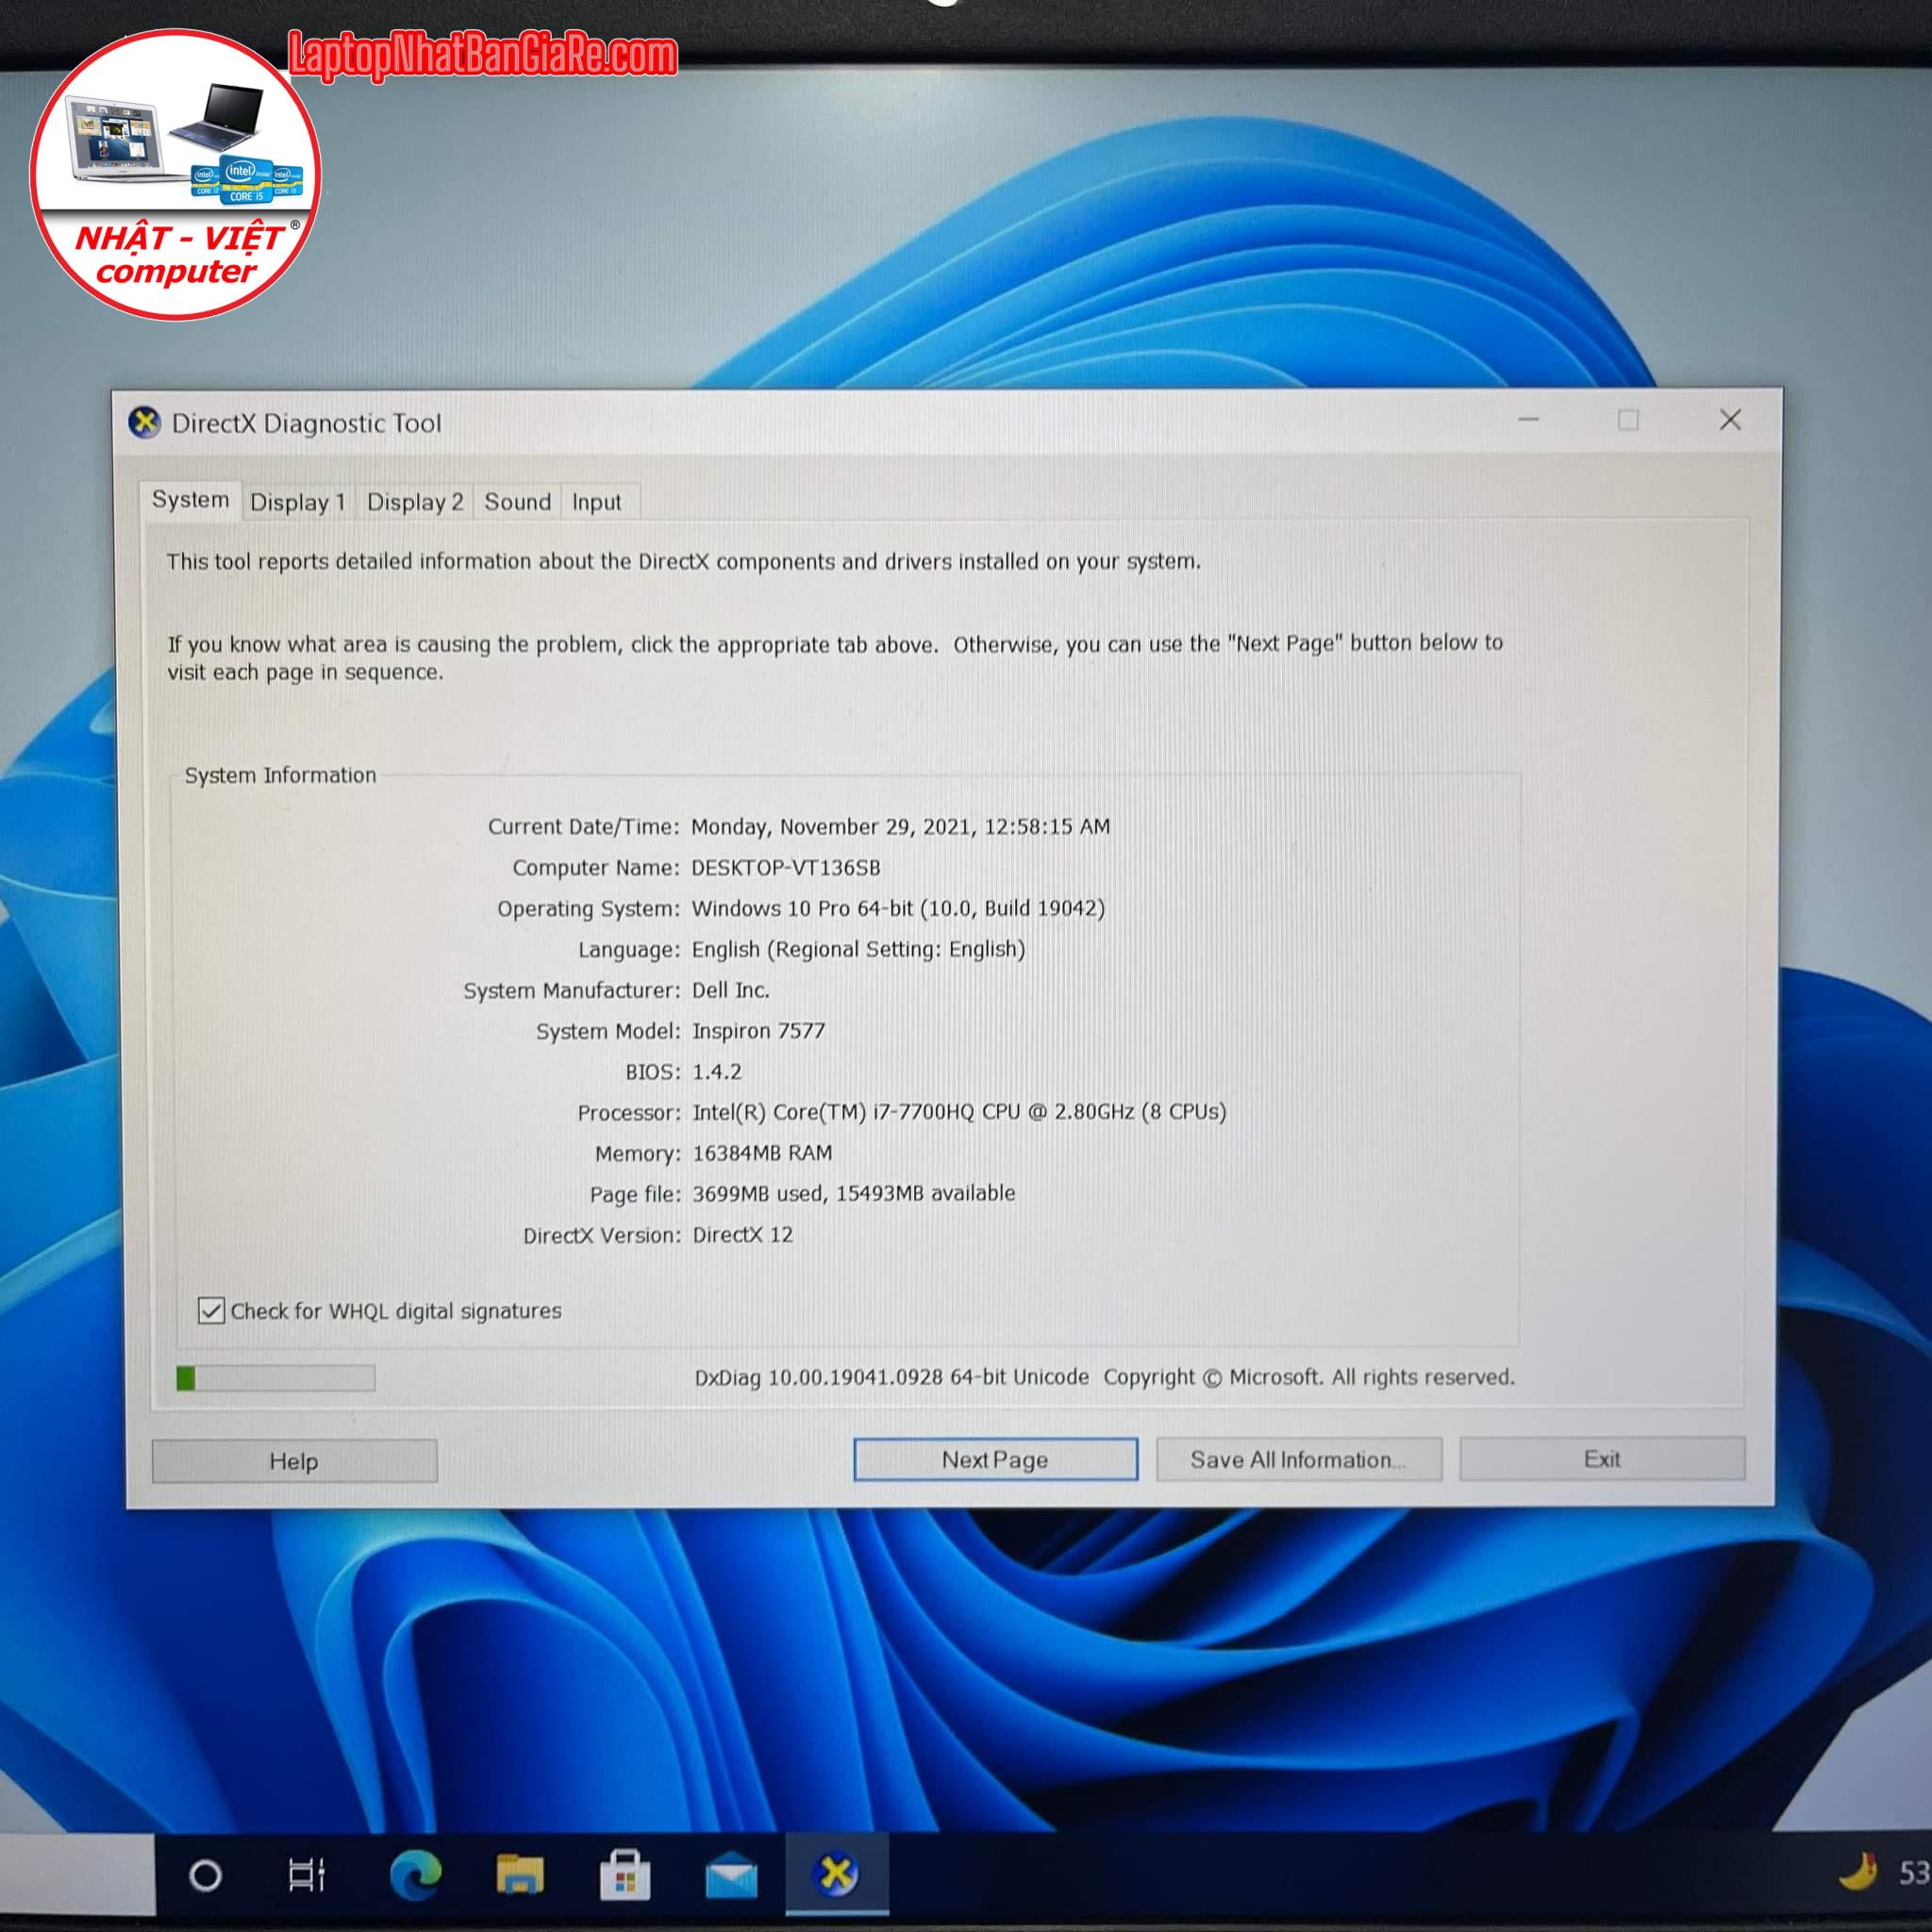Viewport: 1932px width, 1932px height.
Task: Click the Exit button
Action: (x=1602, y=1459)
